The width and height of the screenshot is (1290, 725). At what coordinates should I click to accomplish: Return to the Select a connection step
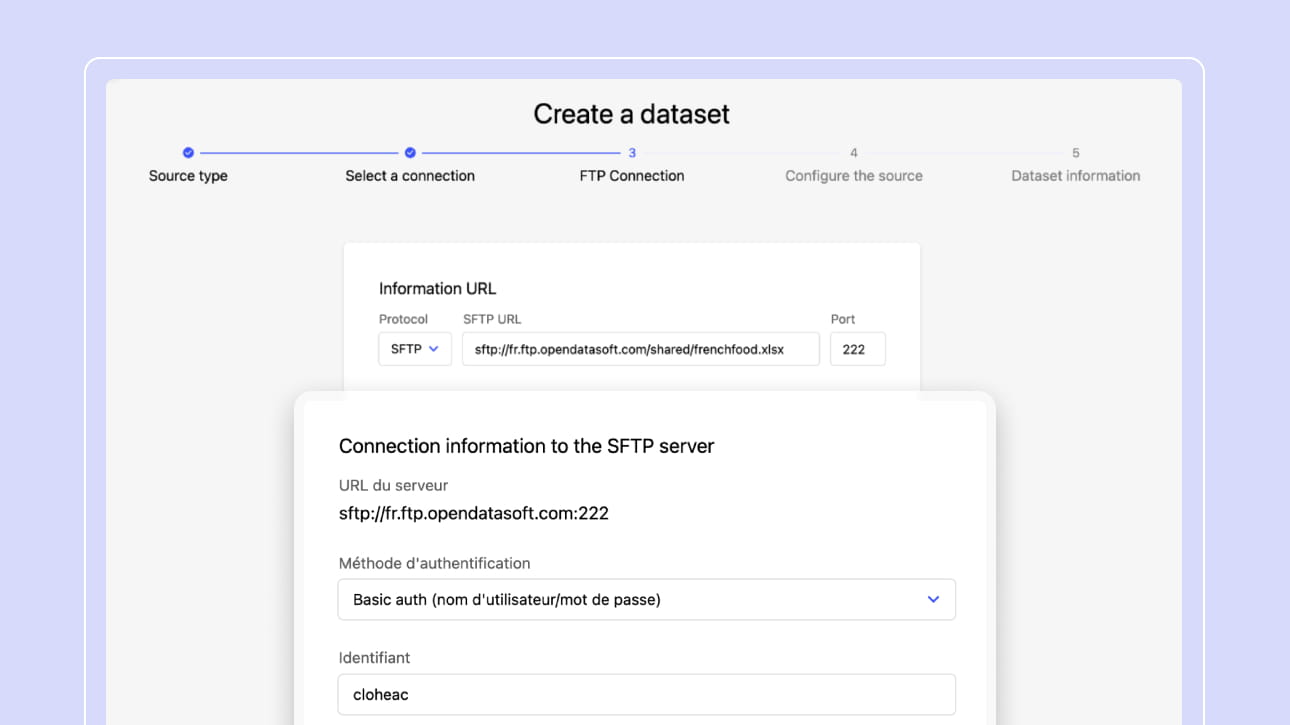pos(410,176)
